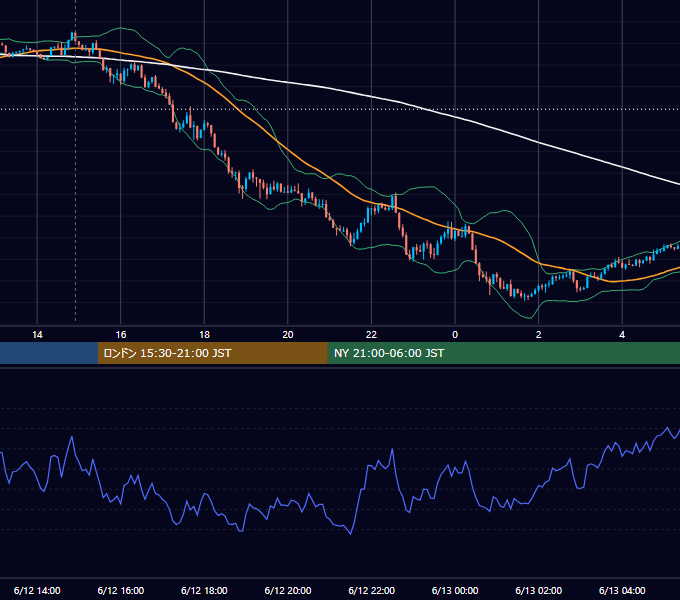Click the 6/13 02:00 date label
The width and height of the screenshot is (680, 600).
(539, 590)
